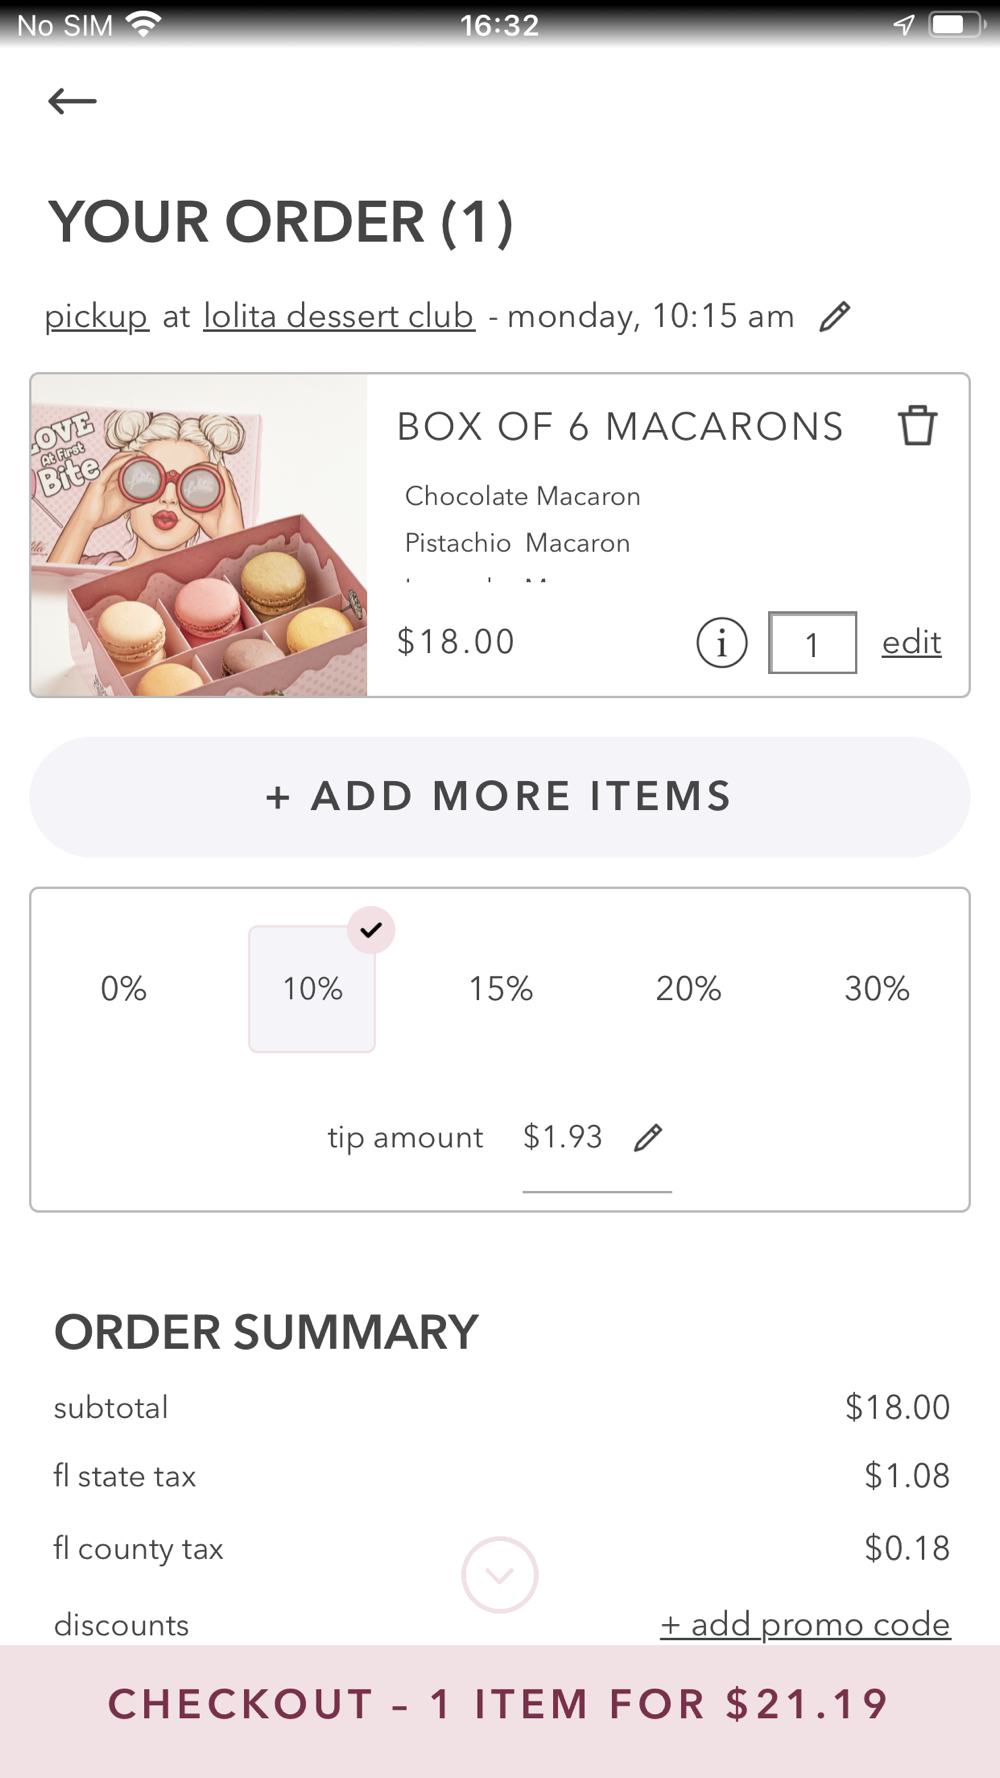The image size is (1000, 1778).
Task: Click the pickup link
Action: pos(96,316)
